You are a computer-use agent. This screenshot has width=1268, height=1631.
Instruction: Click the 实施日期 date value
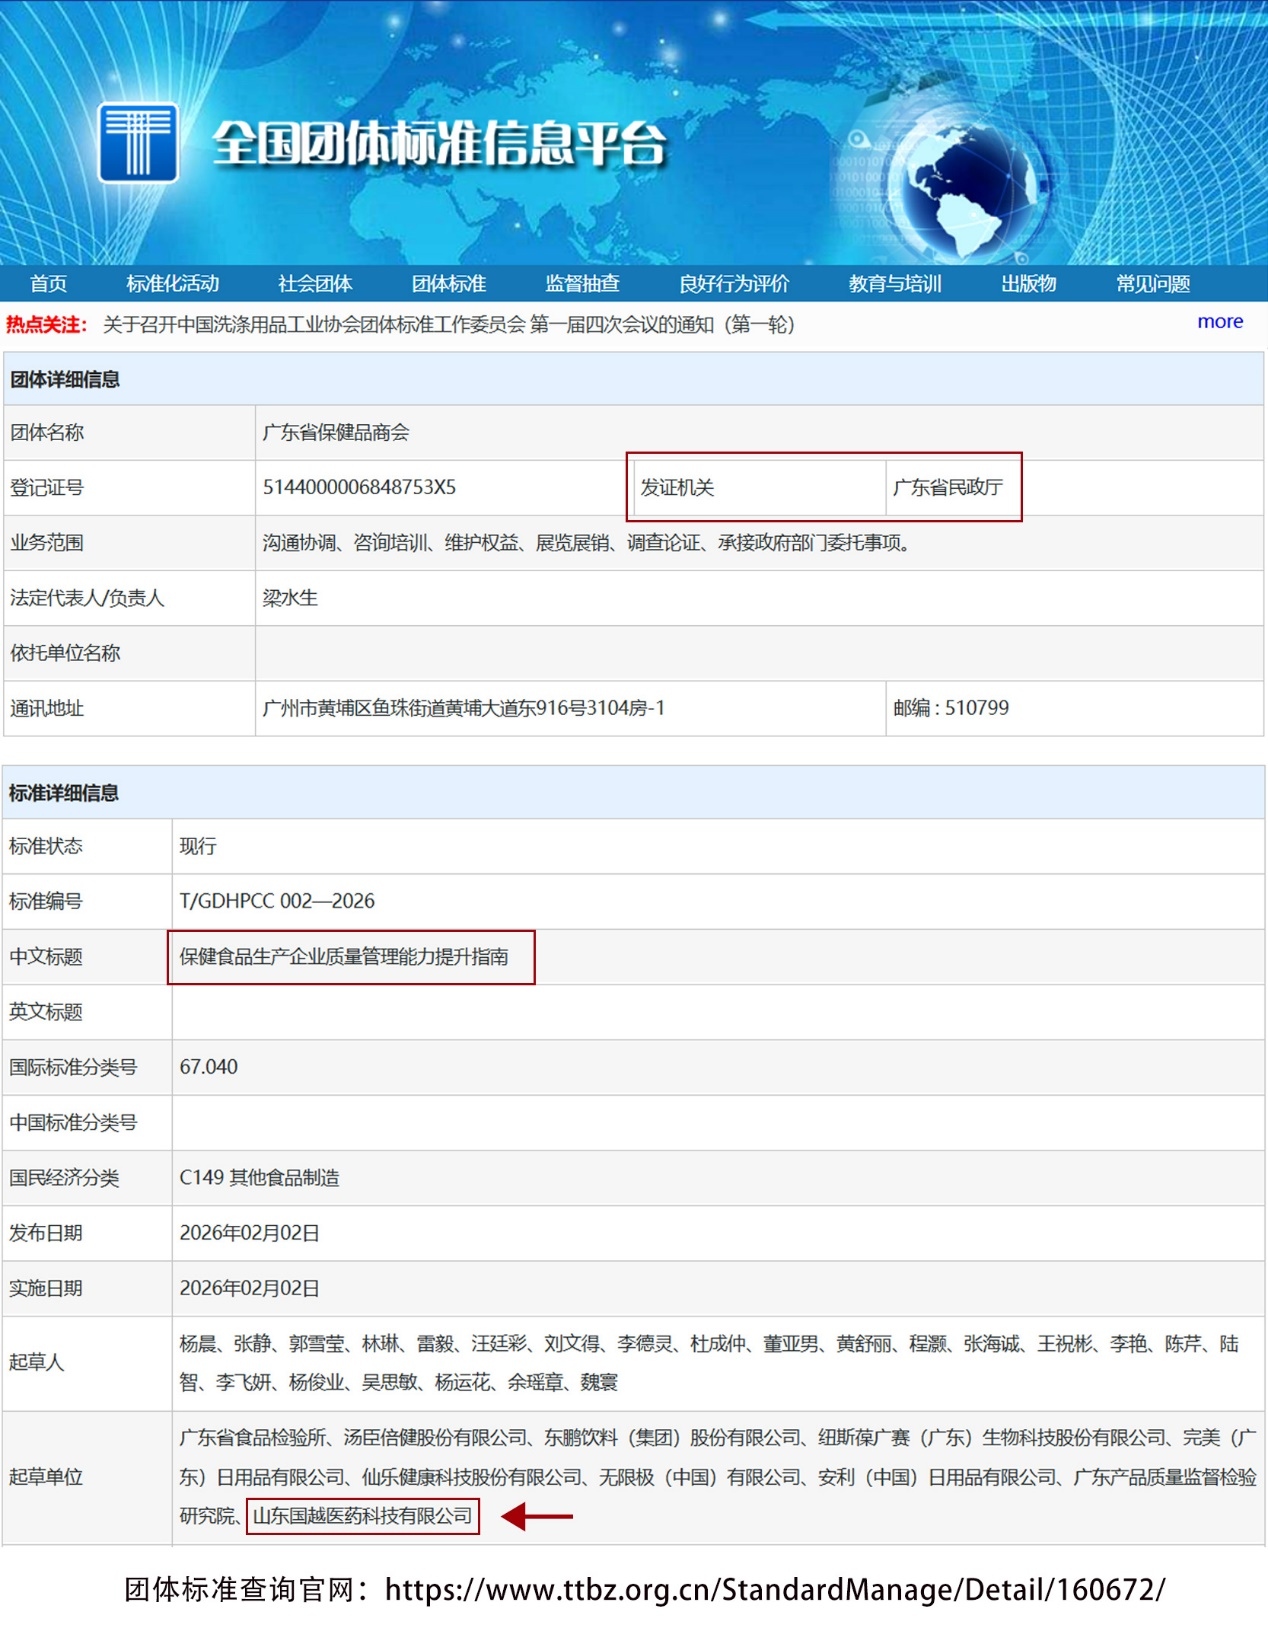tap(250, 1288)
